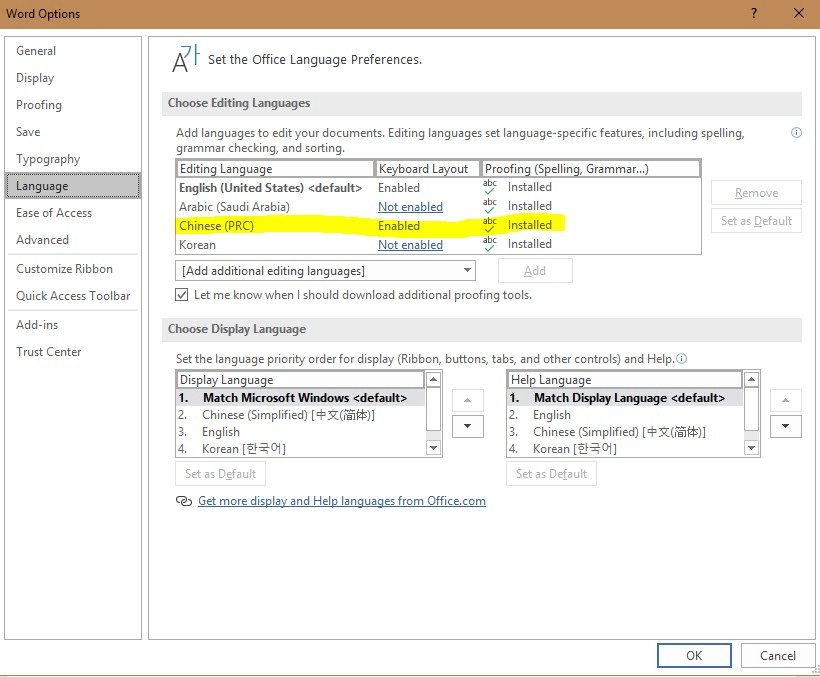
Task: Click the Remove editing language button
Action: [x=756, y=193]
